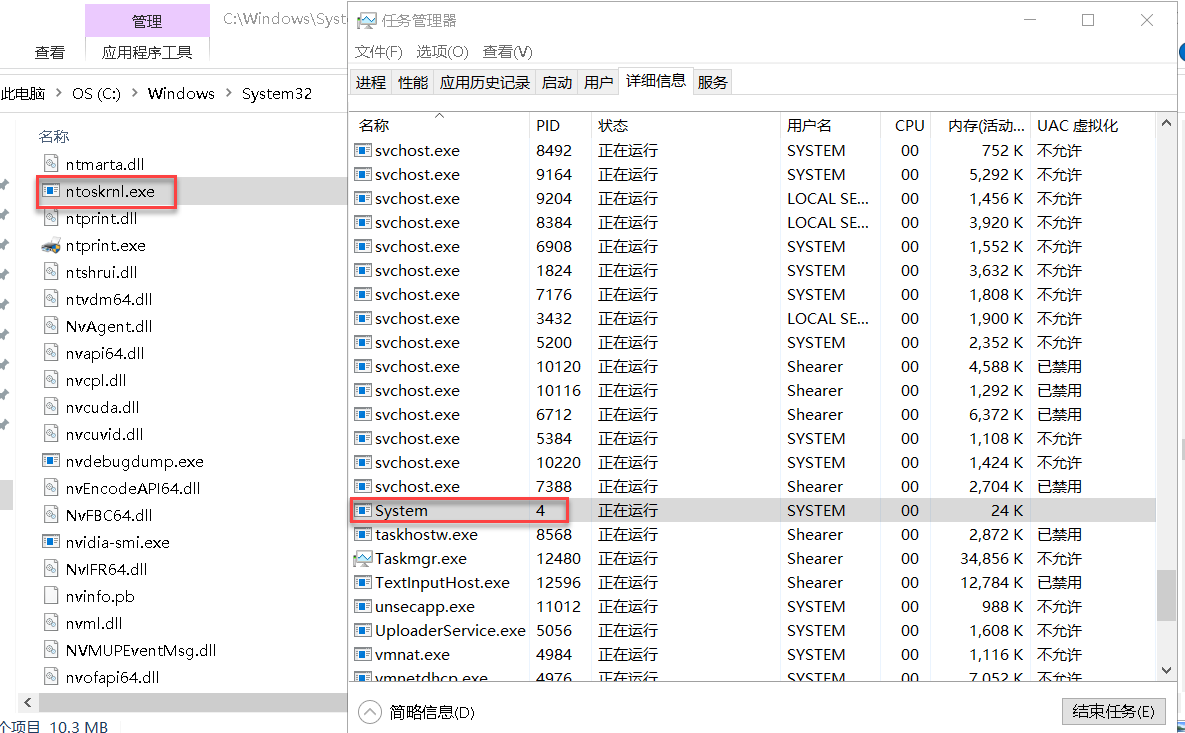This screenshot has width=1185, height=733.
Task: Click the Taskmgr.exe process icon
Action: pos(362,558)
